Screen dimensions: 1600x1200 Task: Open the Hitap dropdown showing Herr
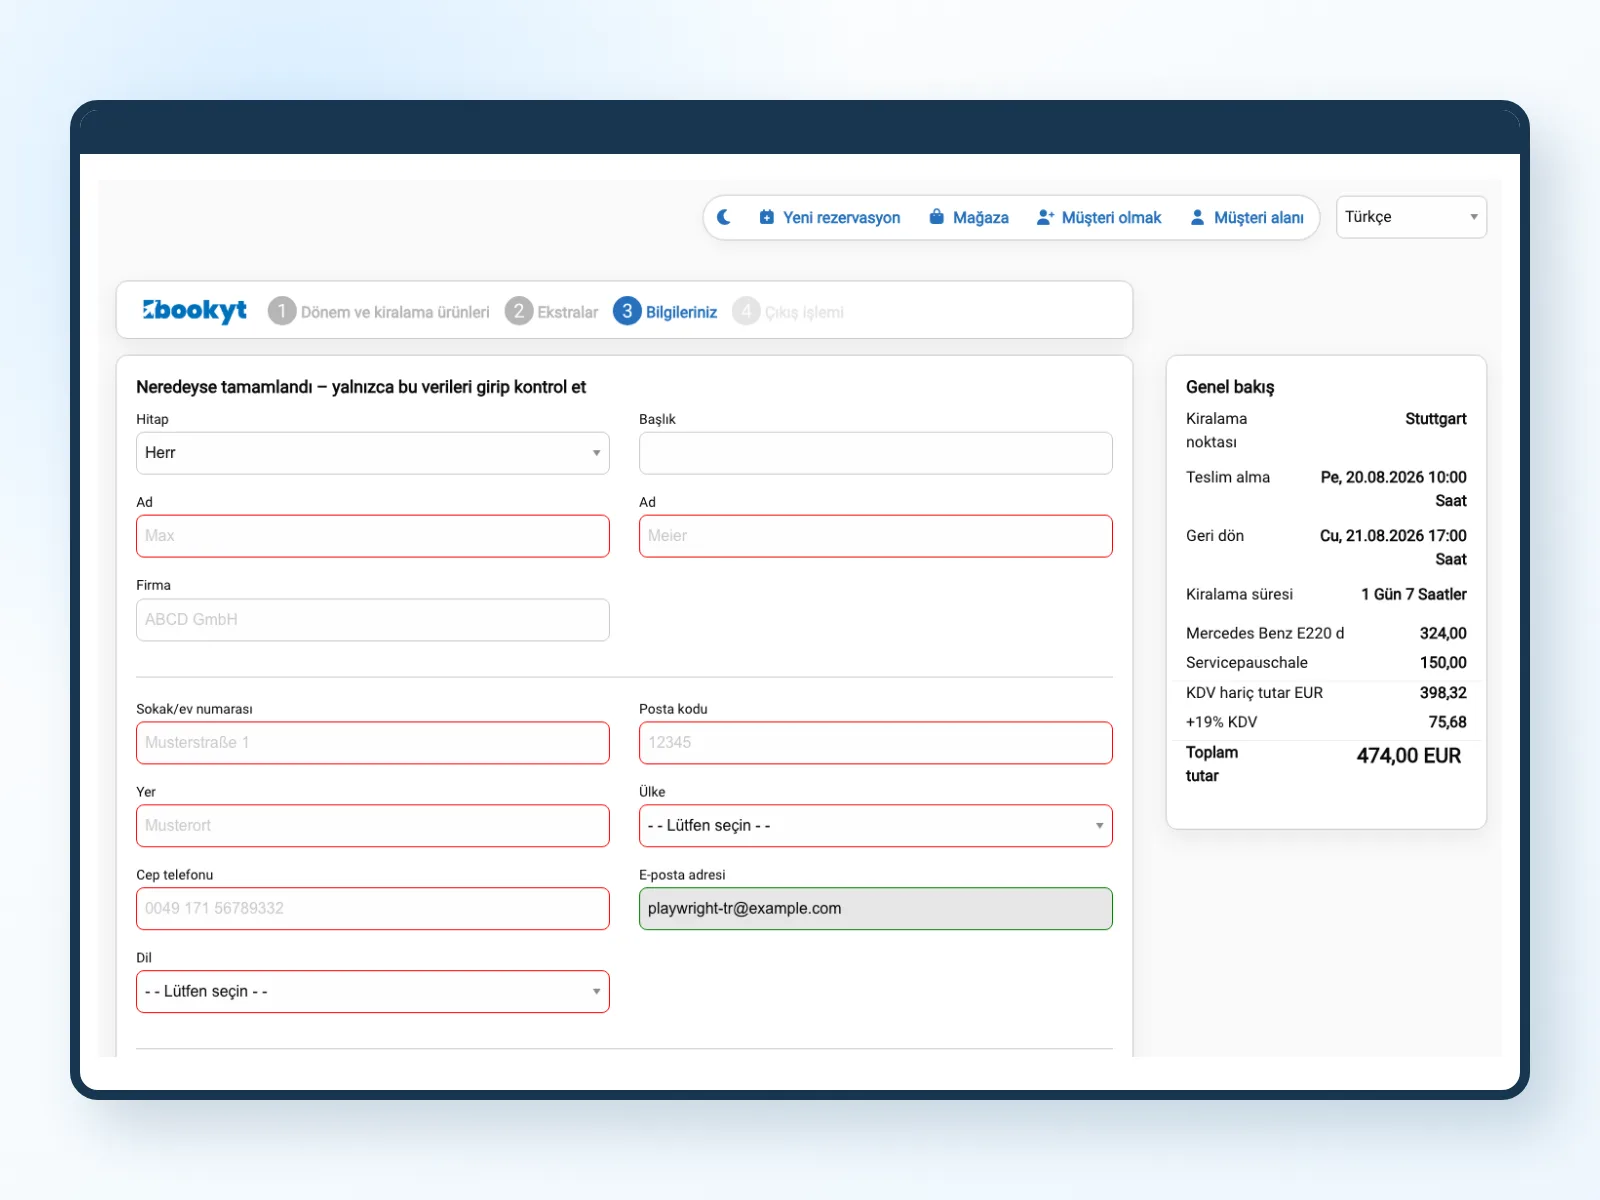point(373,453)
